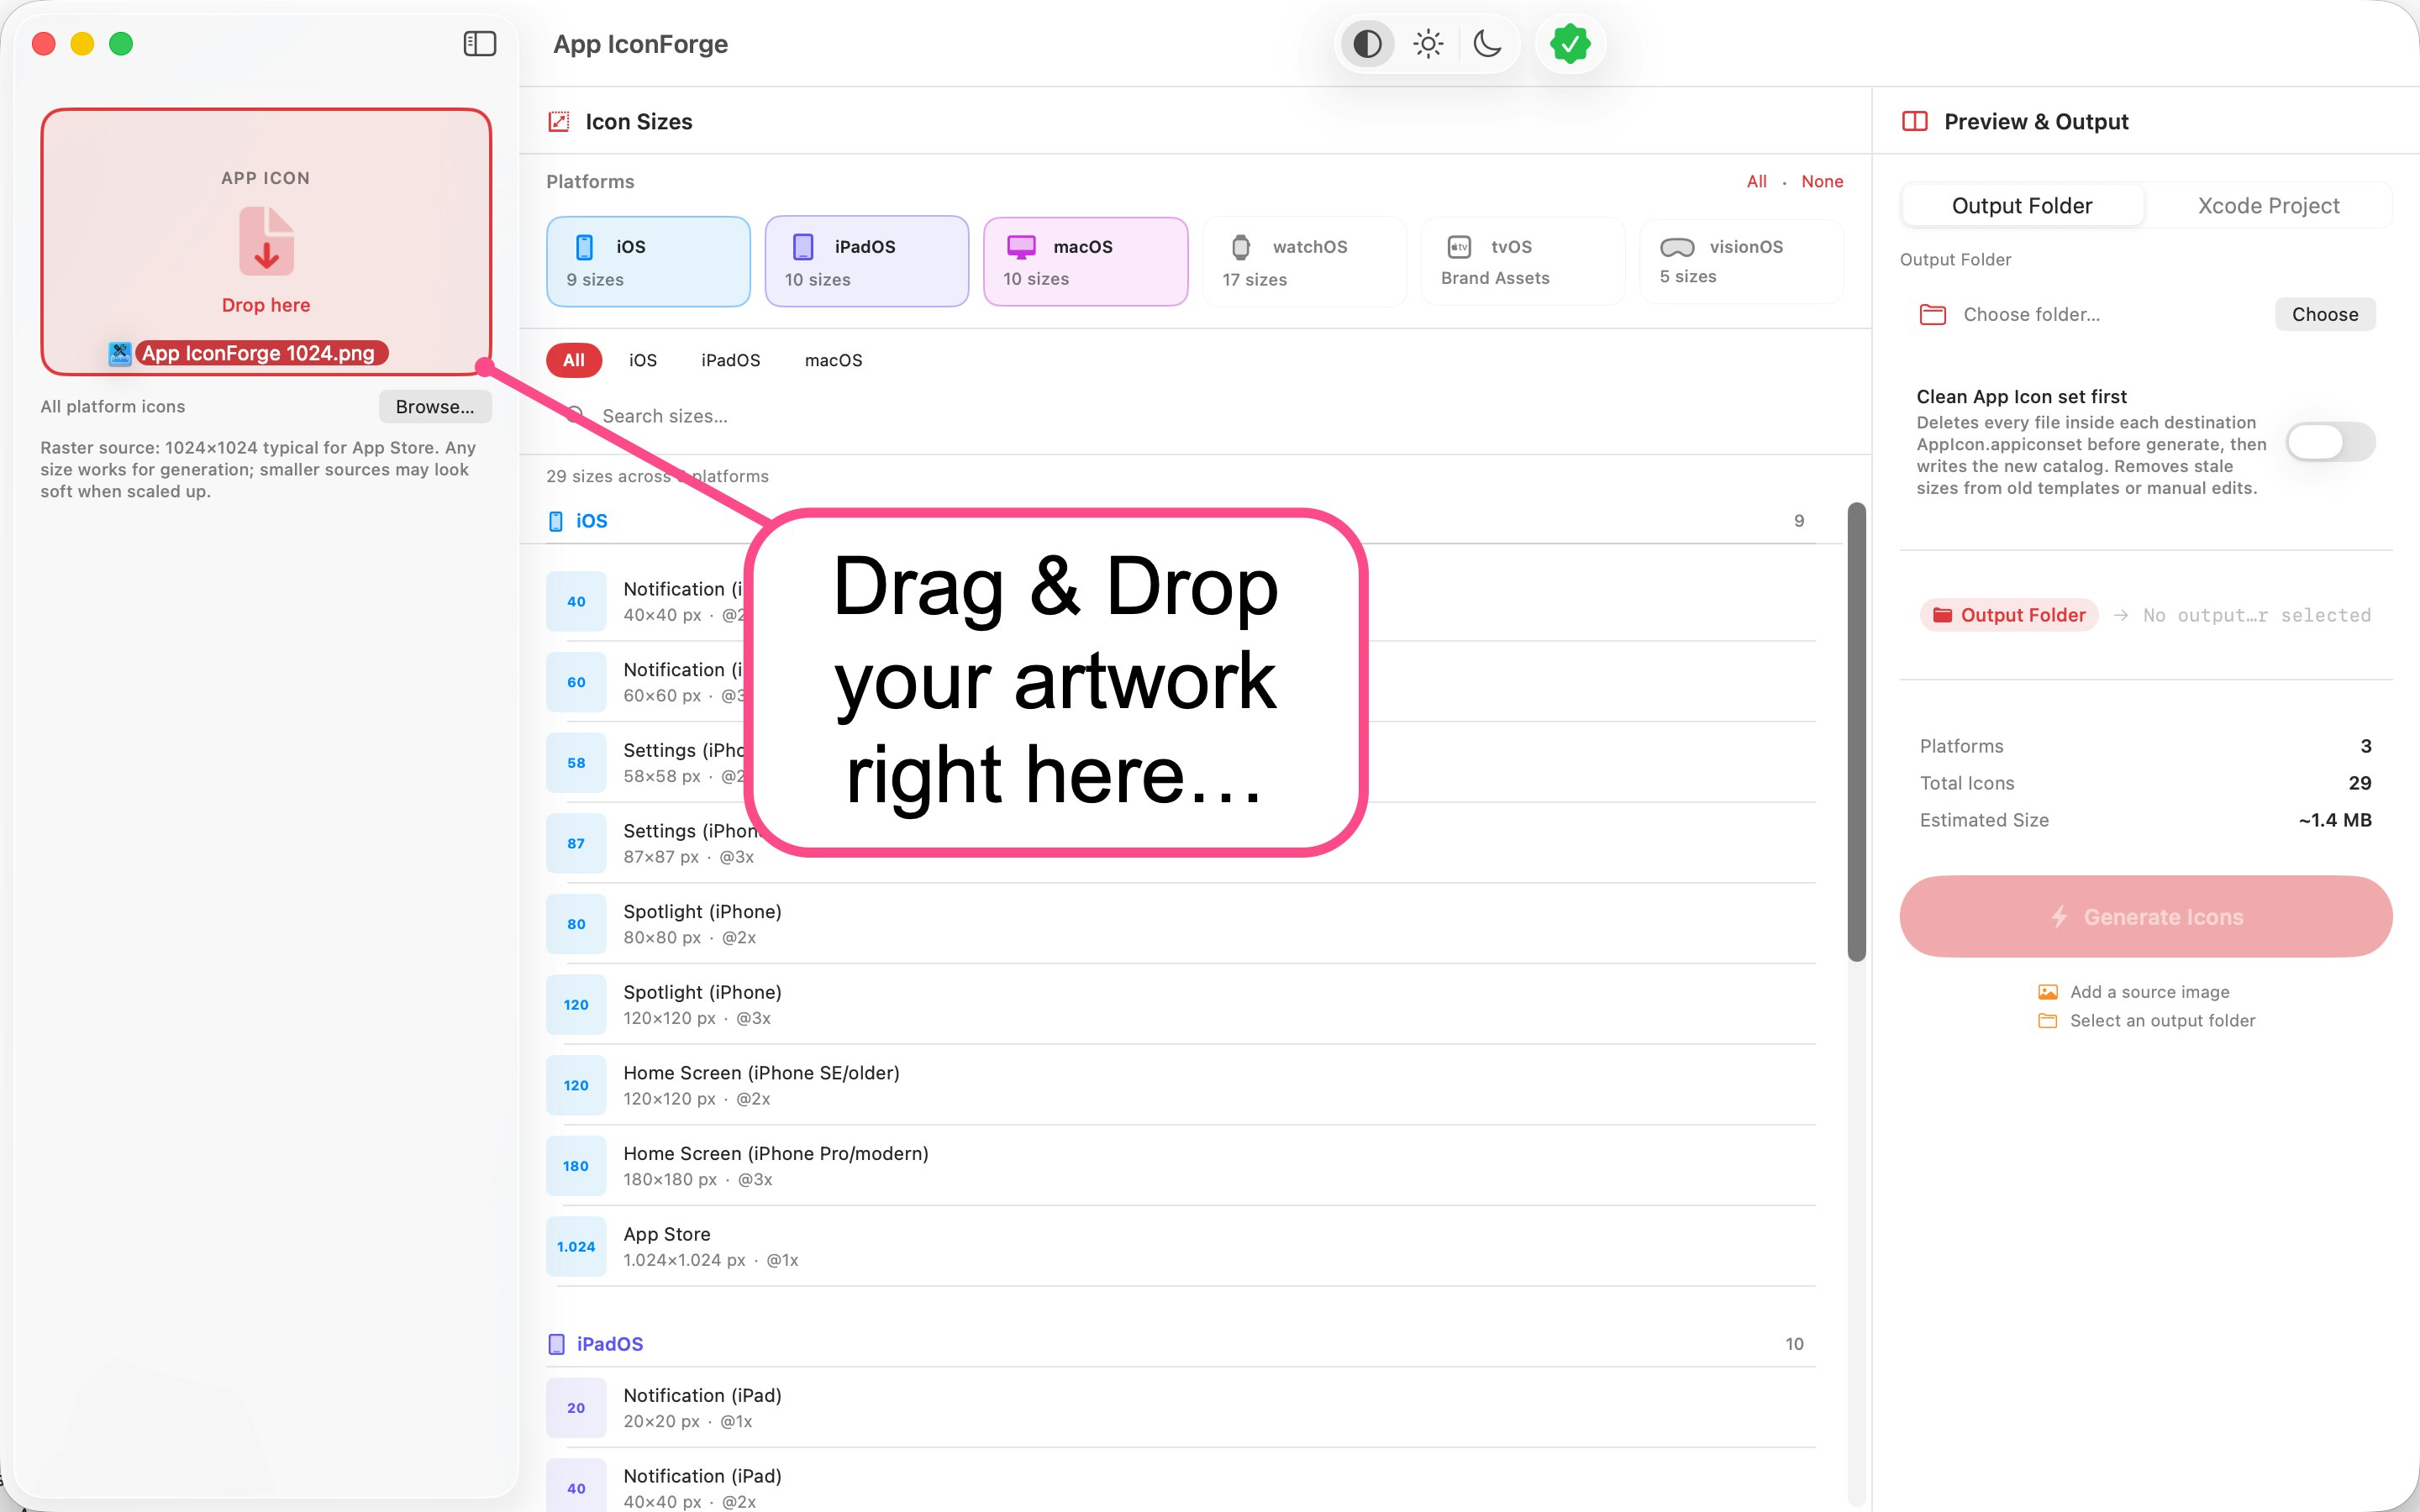Click the 87 size badge
The height and width of the screenshot is (1512, 2420).
click(x=576, y=844)
